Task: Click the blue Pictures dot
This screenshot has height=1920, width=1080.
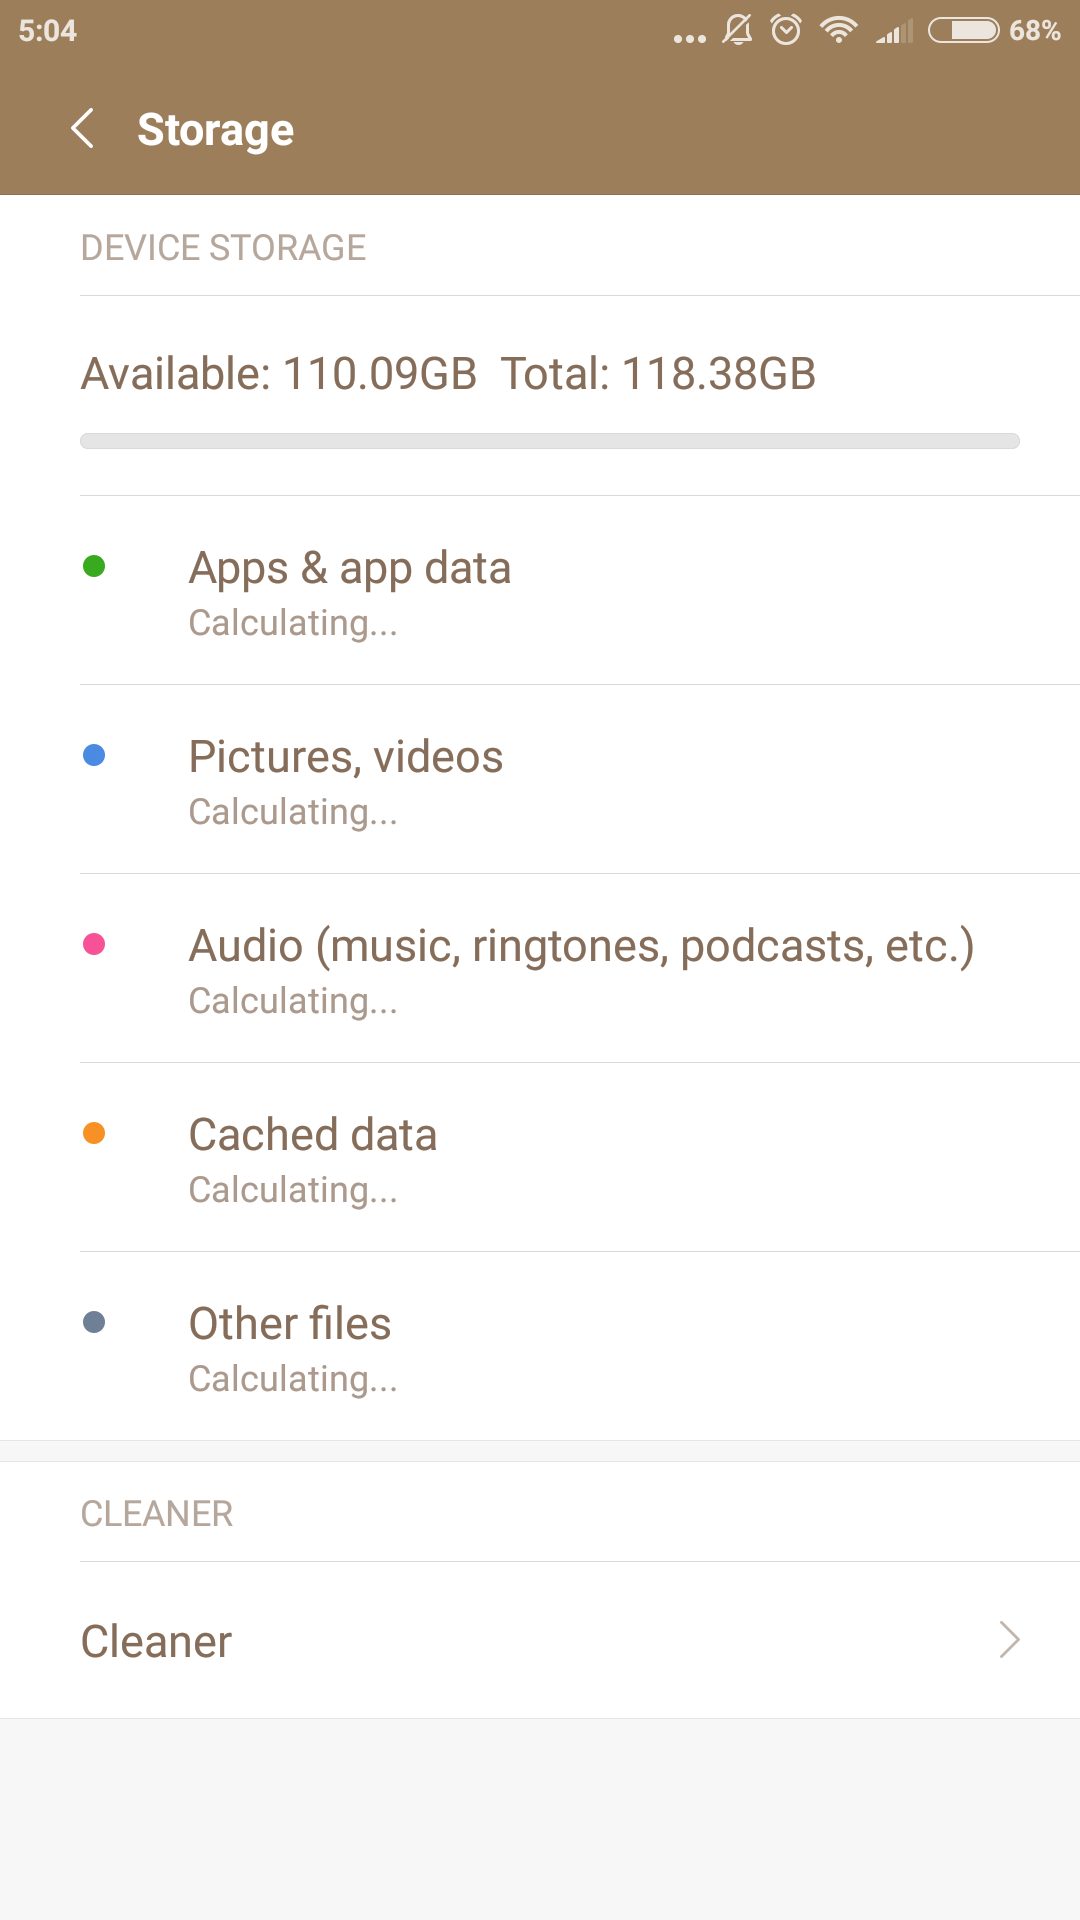Action: coord(94,755)
